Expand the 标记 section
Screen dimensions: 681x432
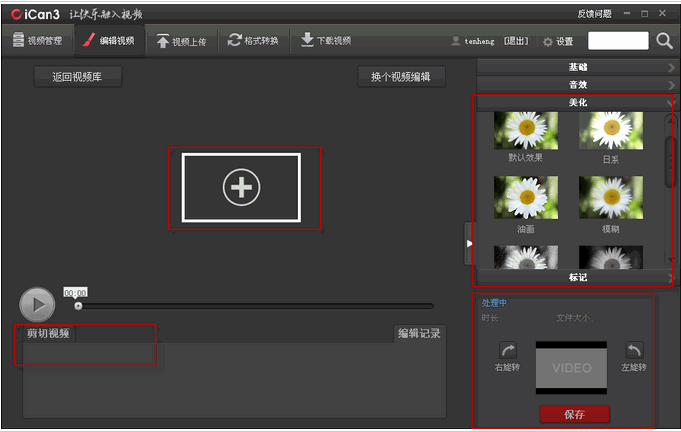coord(577,277)
